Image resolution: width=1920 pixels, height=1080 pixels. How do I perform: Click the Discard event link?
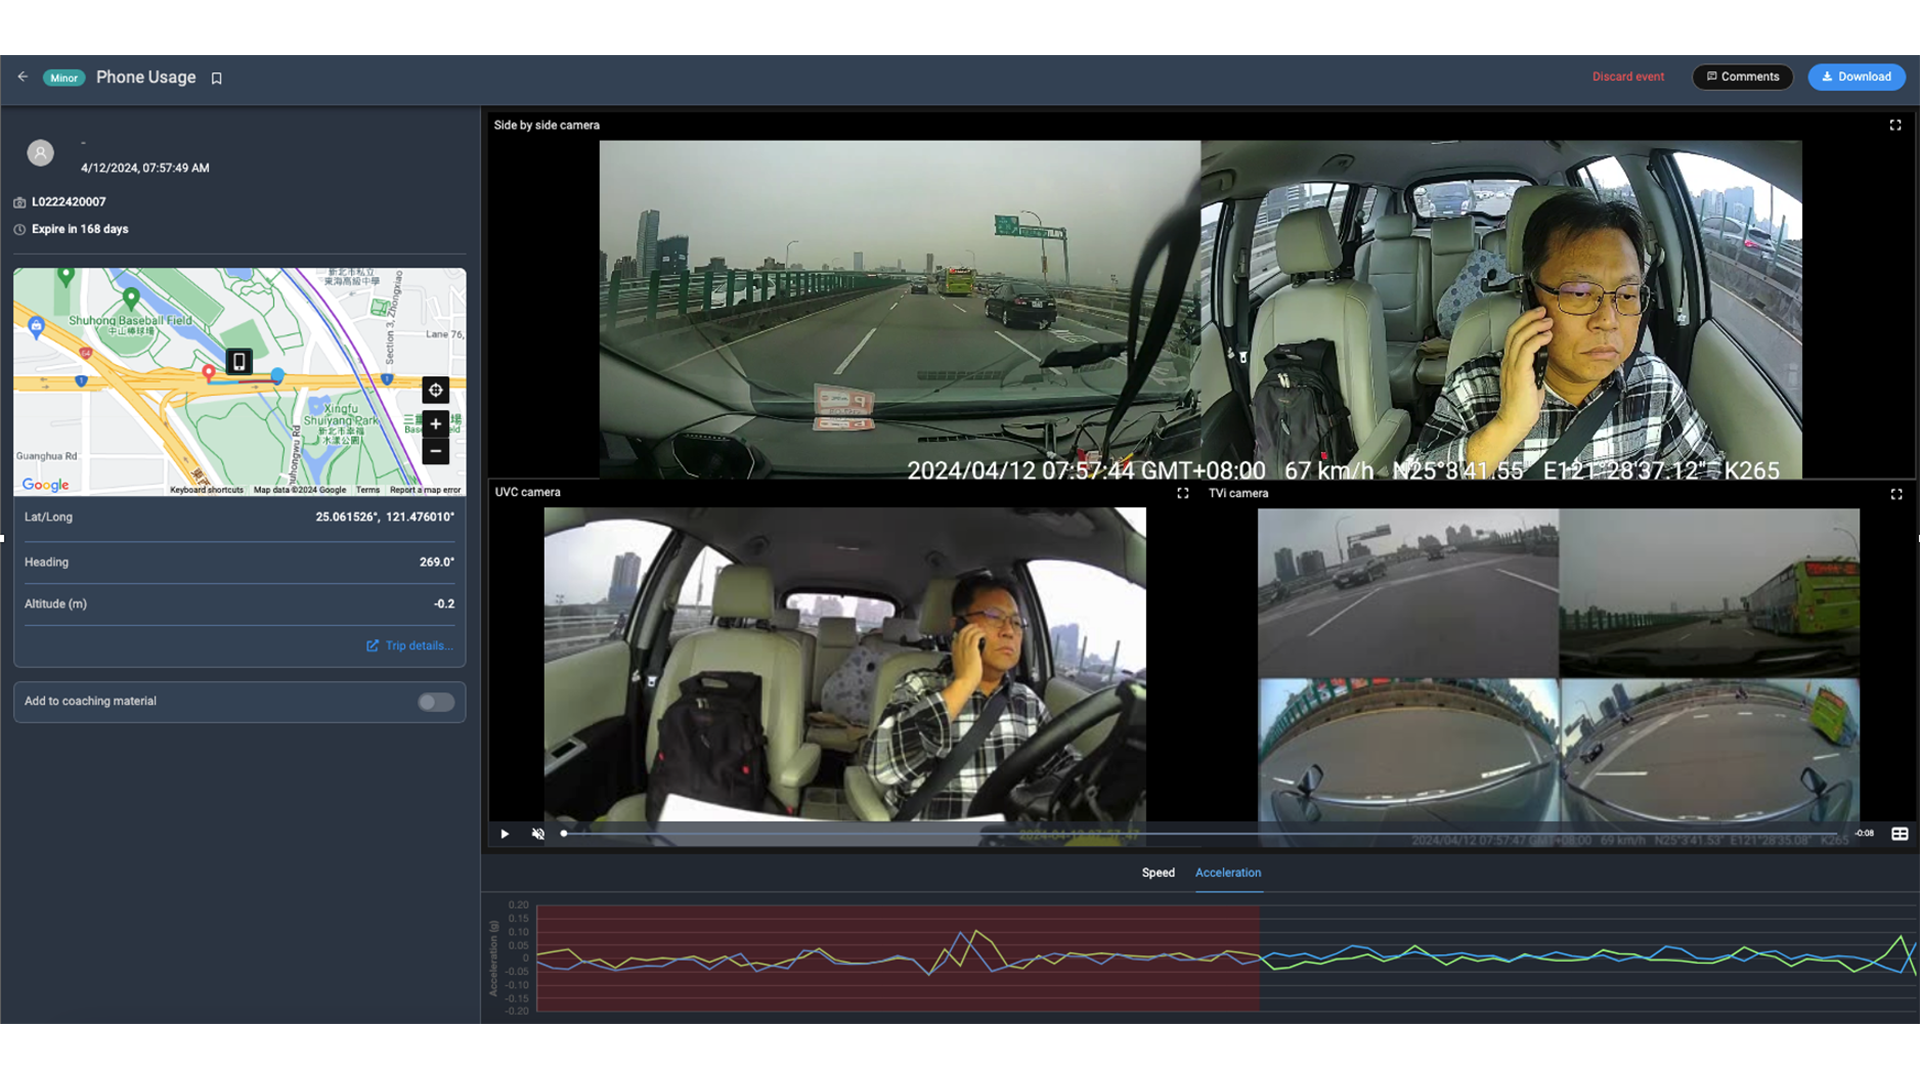pyautogui.click(x=1628, y=77)
